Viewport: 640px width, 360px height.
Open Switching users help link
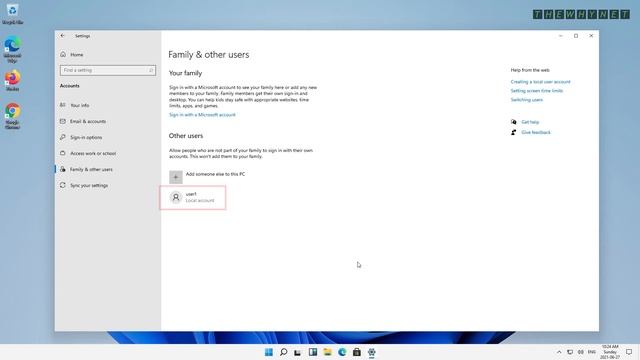pyautogui.click(x=527, y=100)
